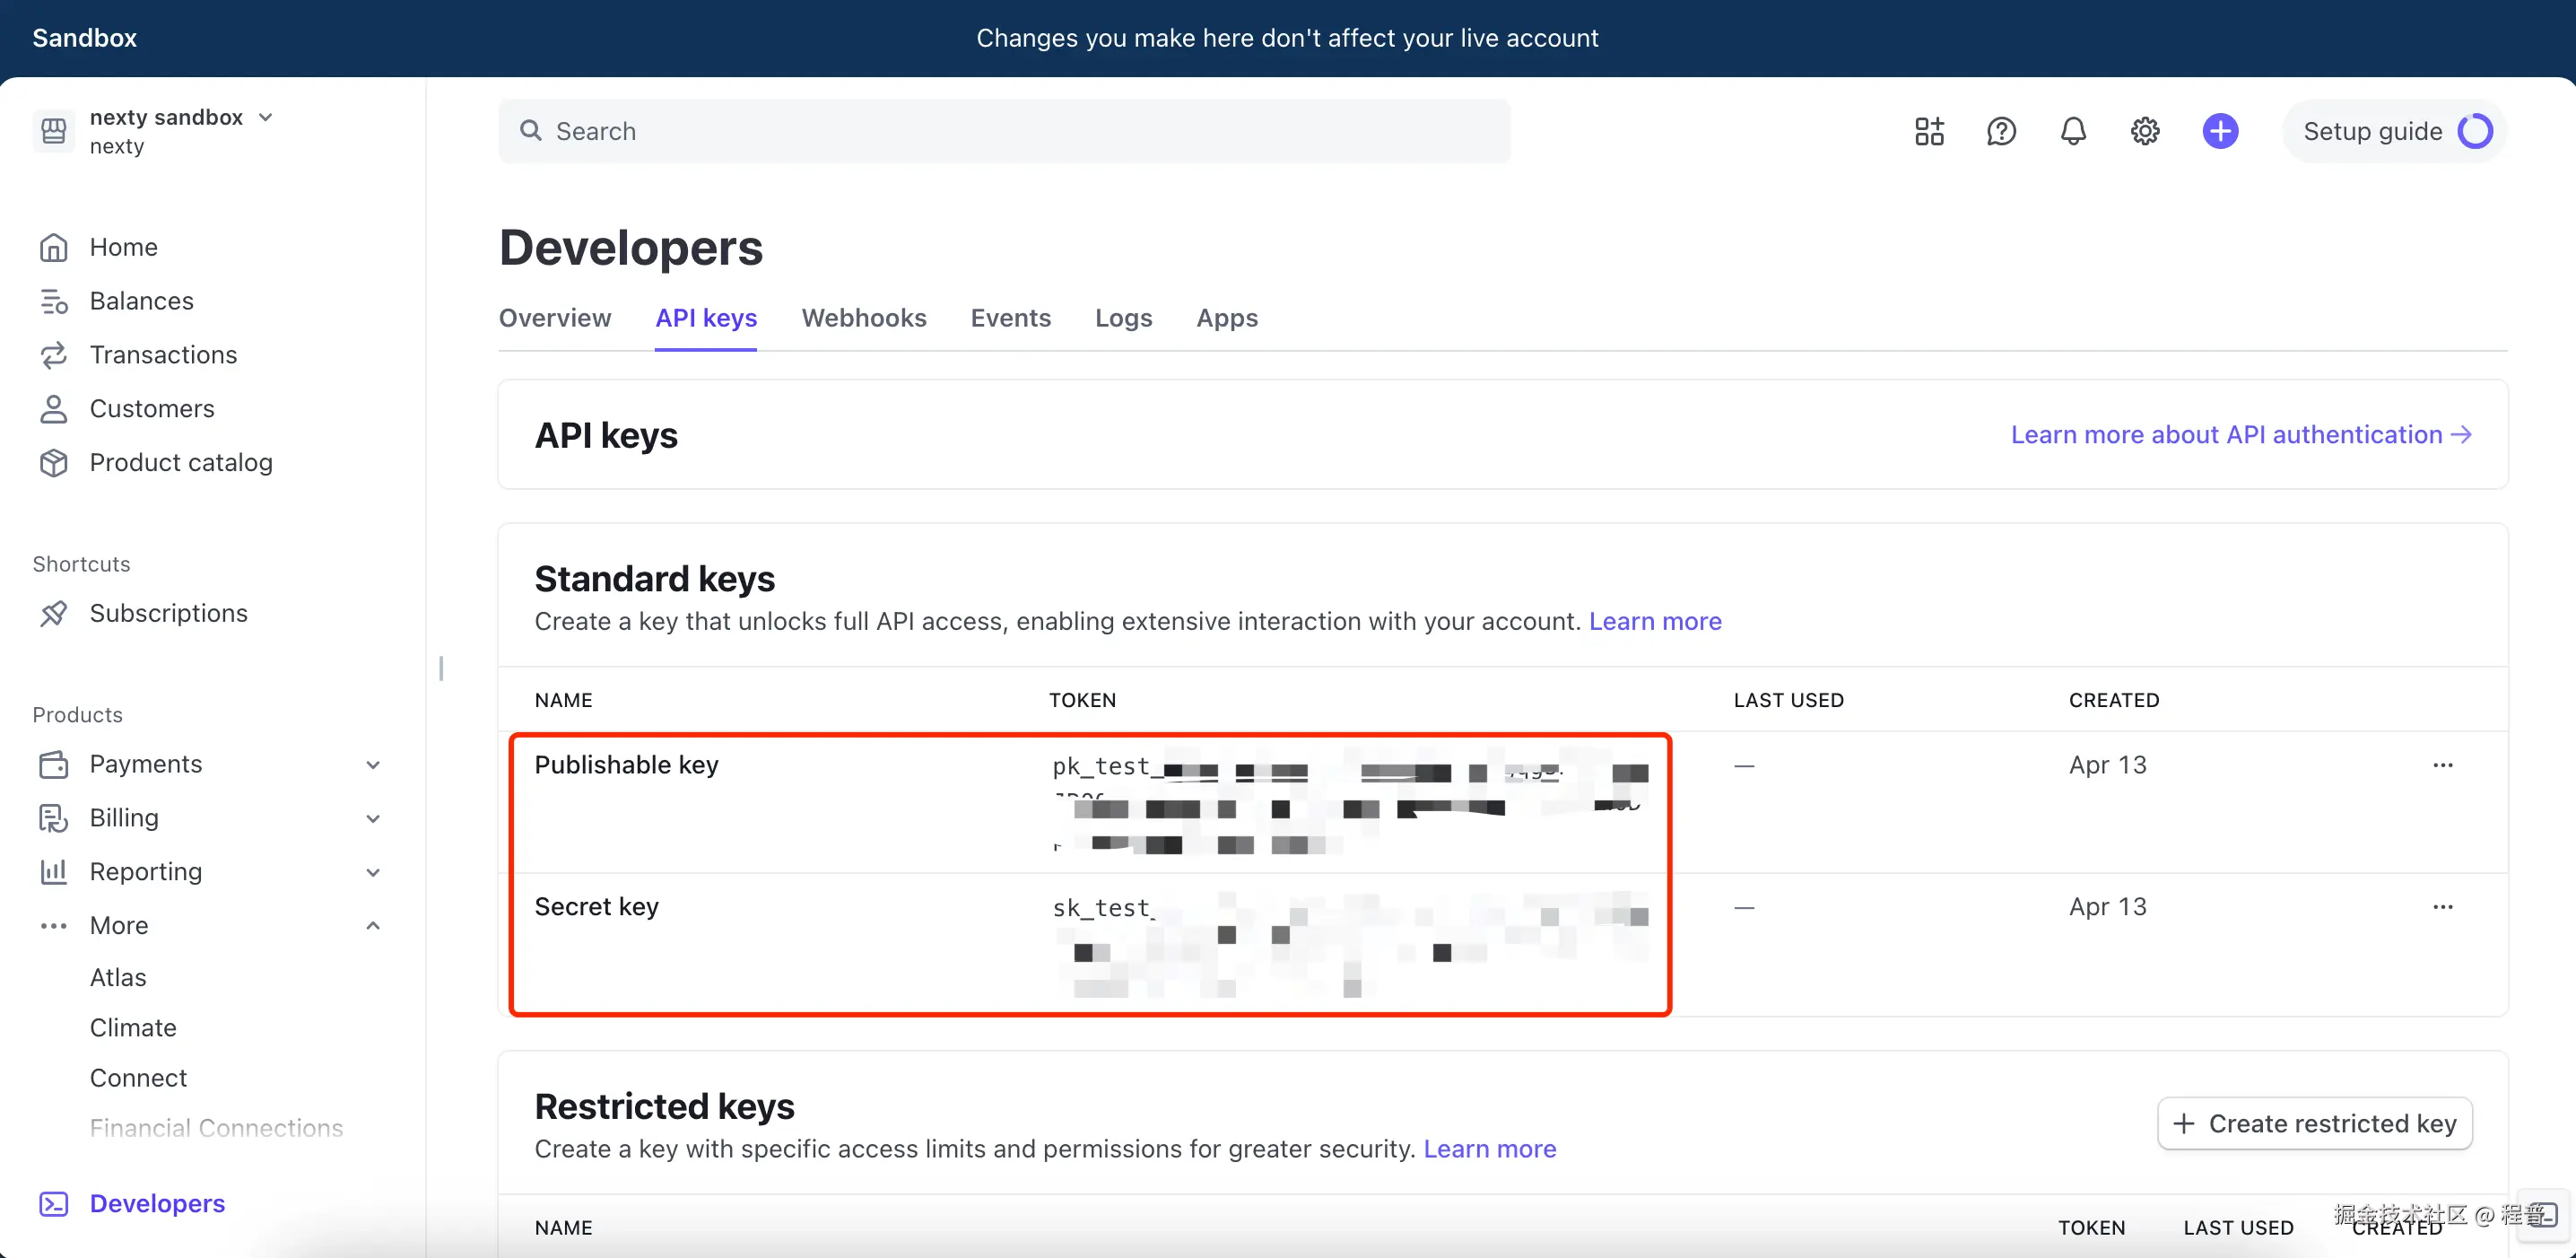Open the Secret key row options menu

click(x=2443, y=906)
